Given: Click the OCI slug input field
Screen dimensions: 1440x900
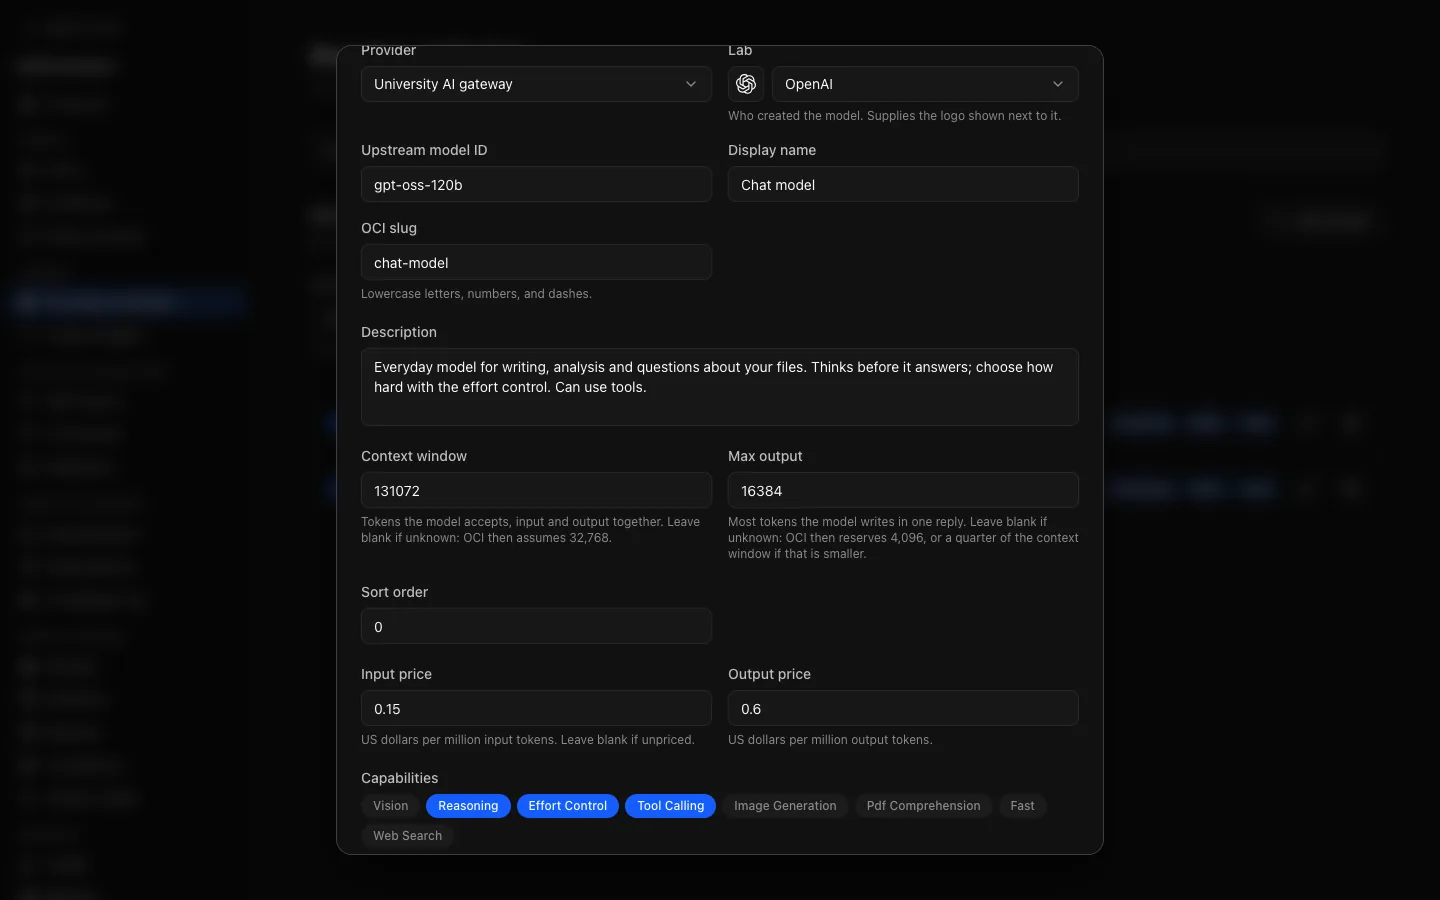Looking at the screenshot, I should click(x=536, y=262).
